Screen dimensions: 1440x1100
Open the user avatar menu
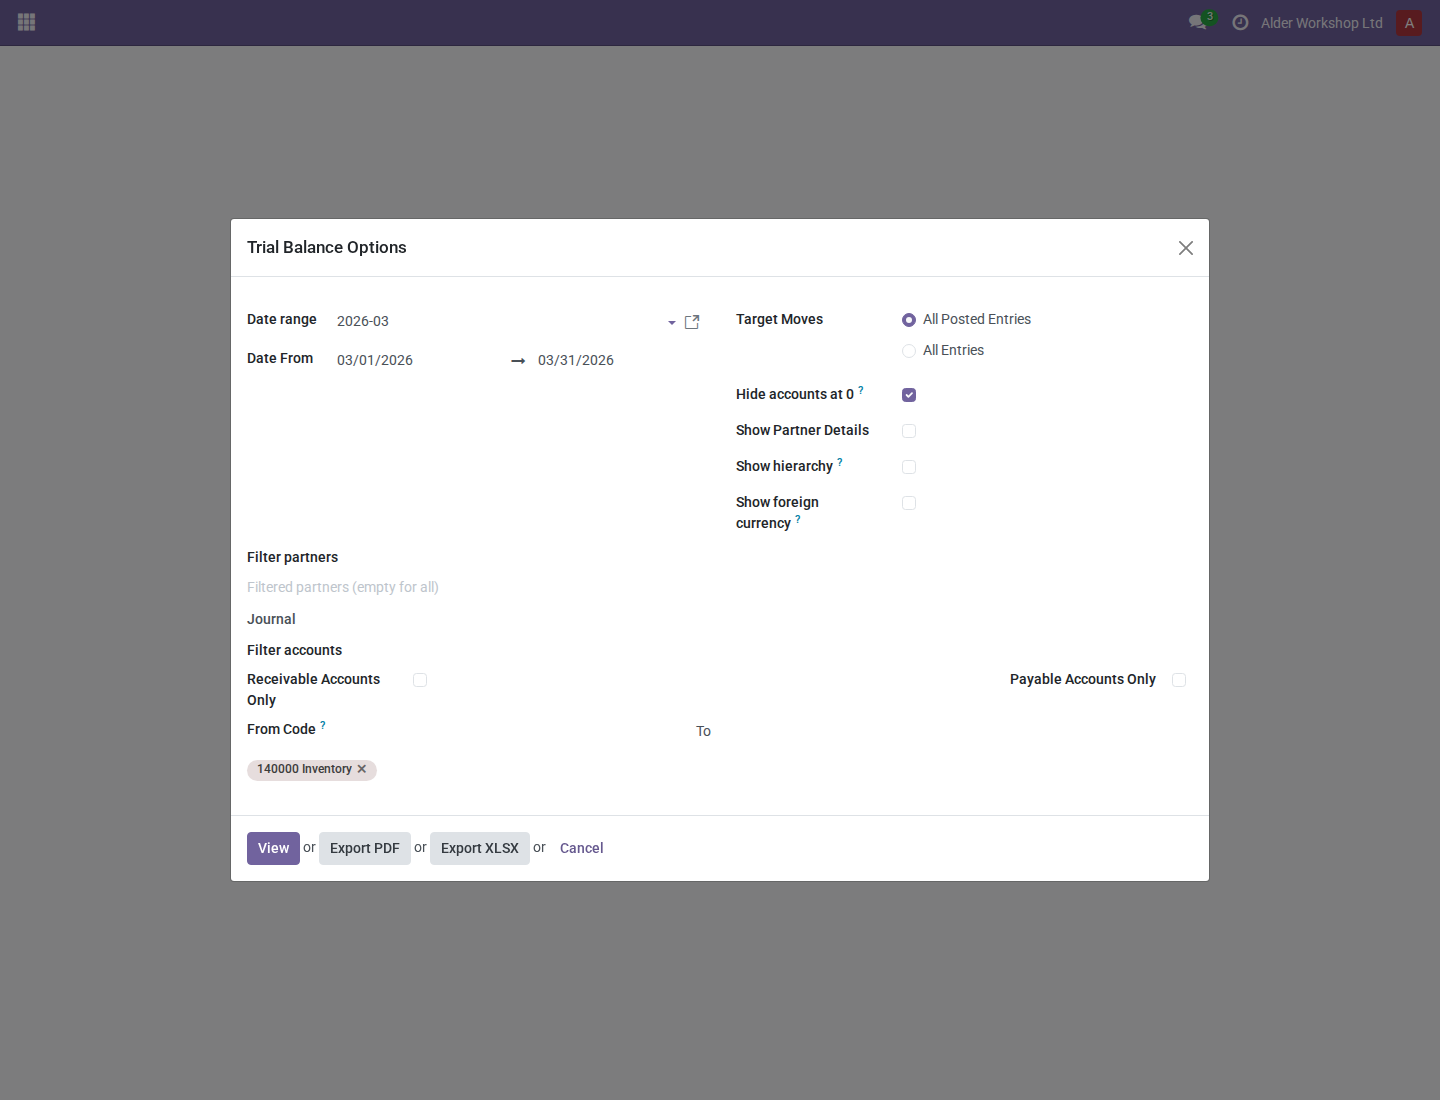coord(1409,23)
